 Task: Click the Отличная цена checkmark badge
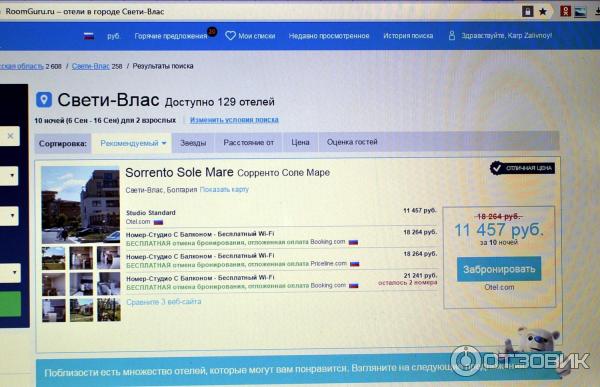click(x=522, y=168)
